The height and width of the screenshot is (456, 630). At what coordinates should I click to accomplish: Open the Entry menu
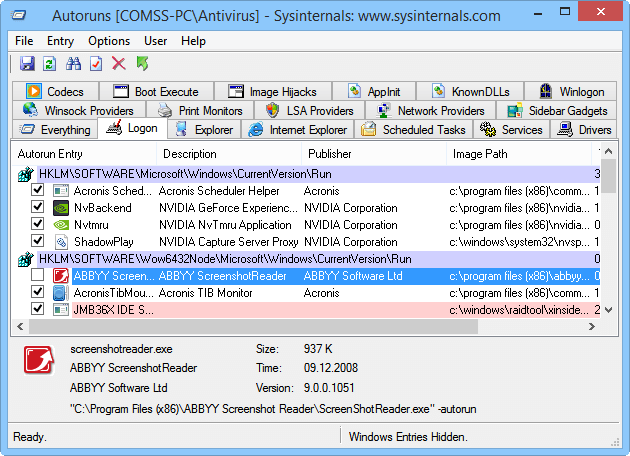click(60, 41)
